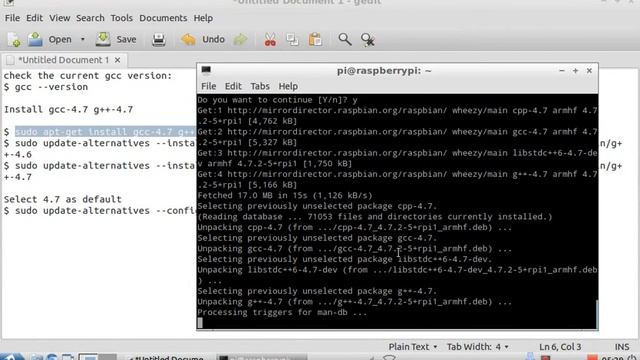This screenshot has width=640, height=360.
Task: Click the terminal icon in the title bar
Action: click(x=206, y=70)
